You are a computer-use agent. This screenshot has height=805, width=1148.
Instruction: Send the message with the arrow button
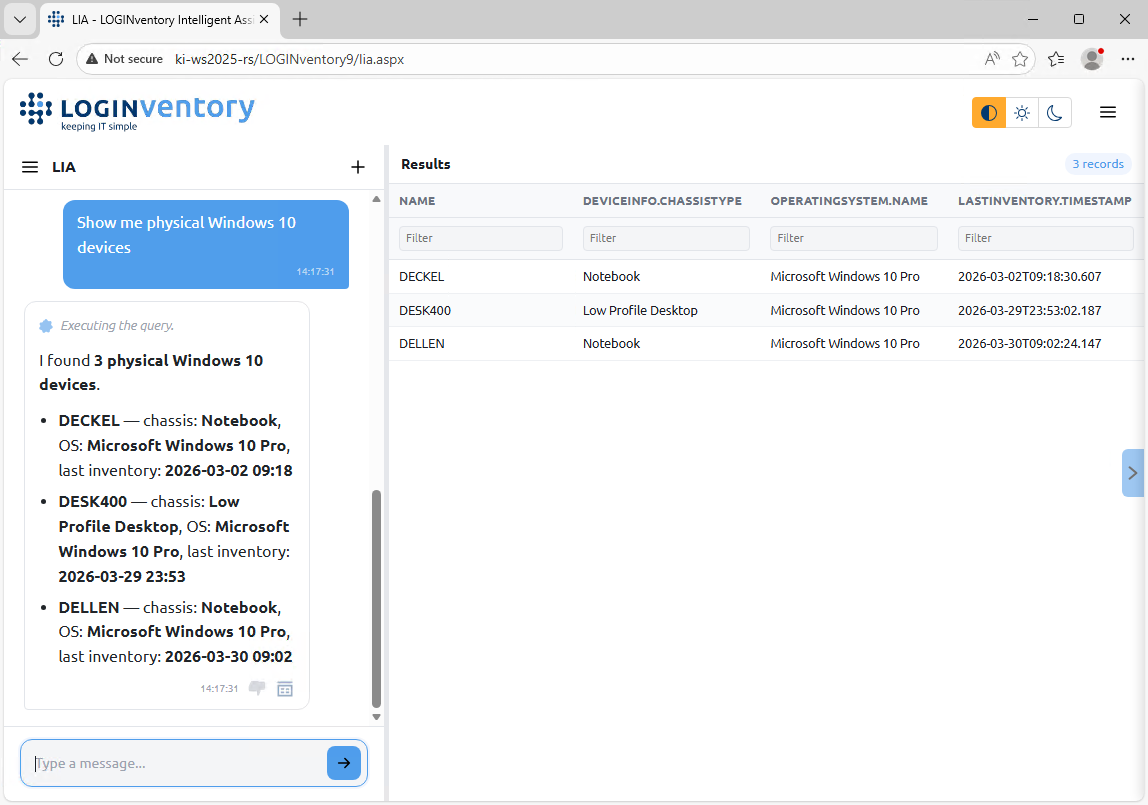tap(343, 763)
